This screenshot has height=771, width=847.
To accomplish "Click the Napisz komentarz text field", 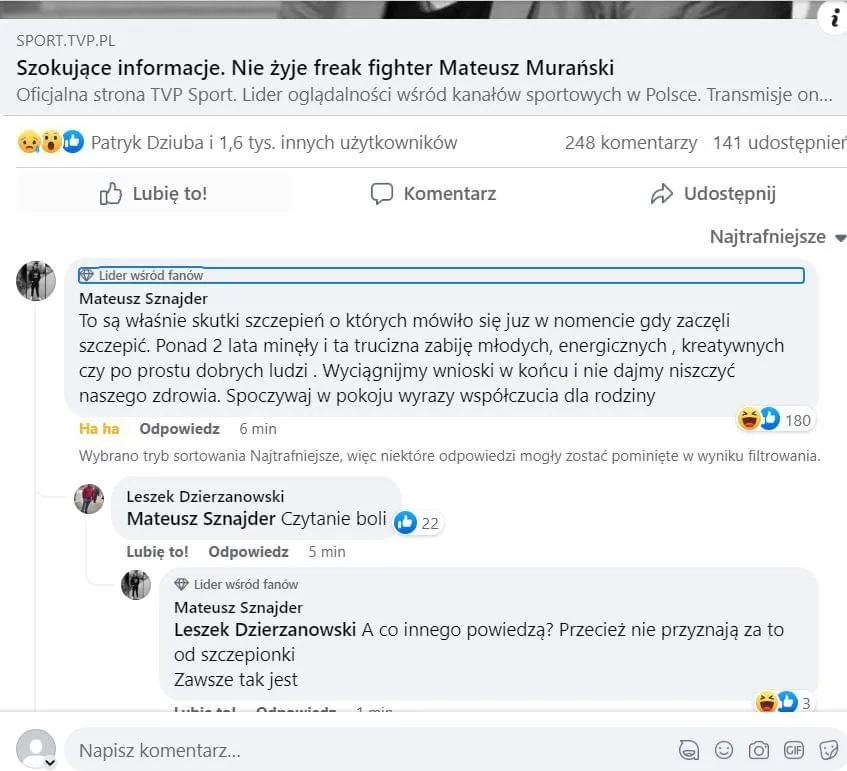I will click(360, 750).
